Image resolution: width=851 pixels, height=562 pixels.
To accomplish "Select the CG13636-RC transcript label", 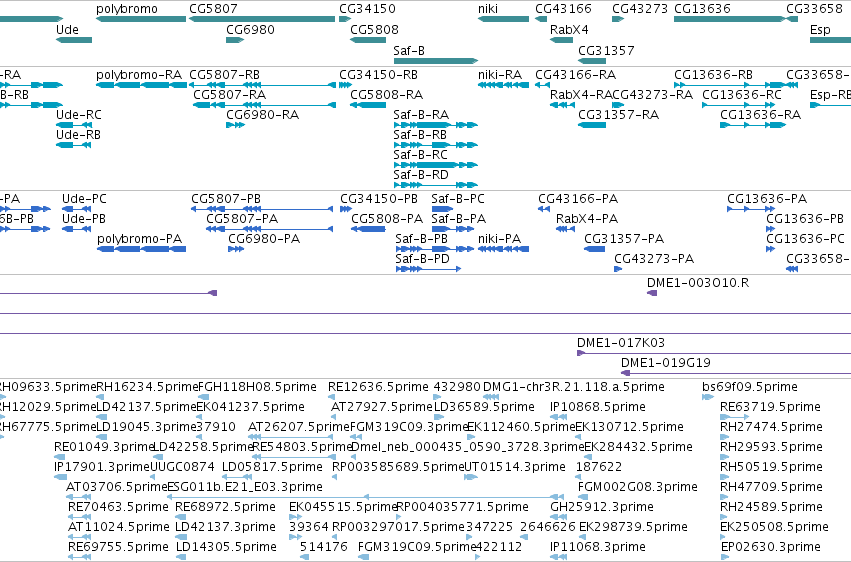I will 742,94.
